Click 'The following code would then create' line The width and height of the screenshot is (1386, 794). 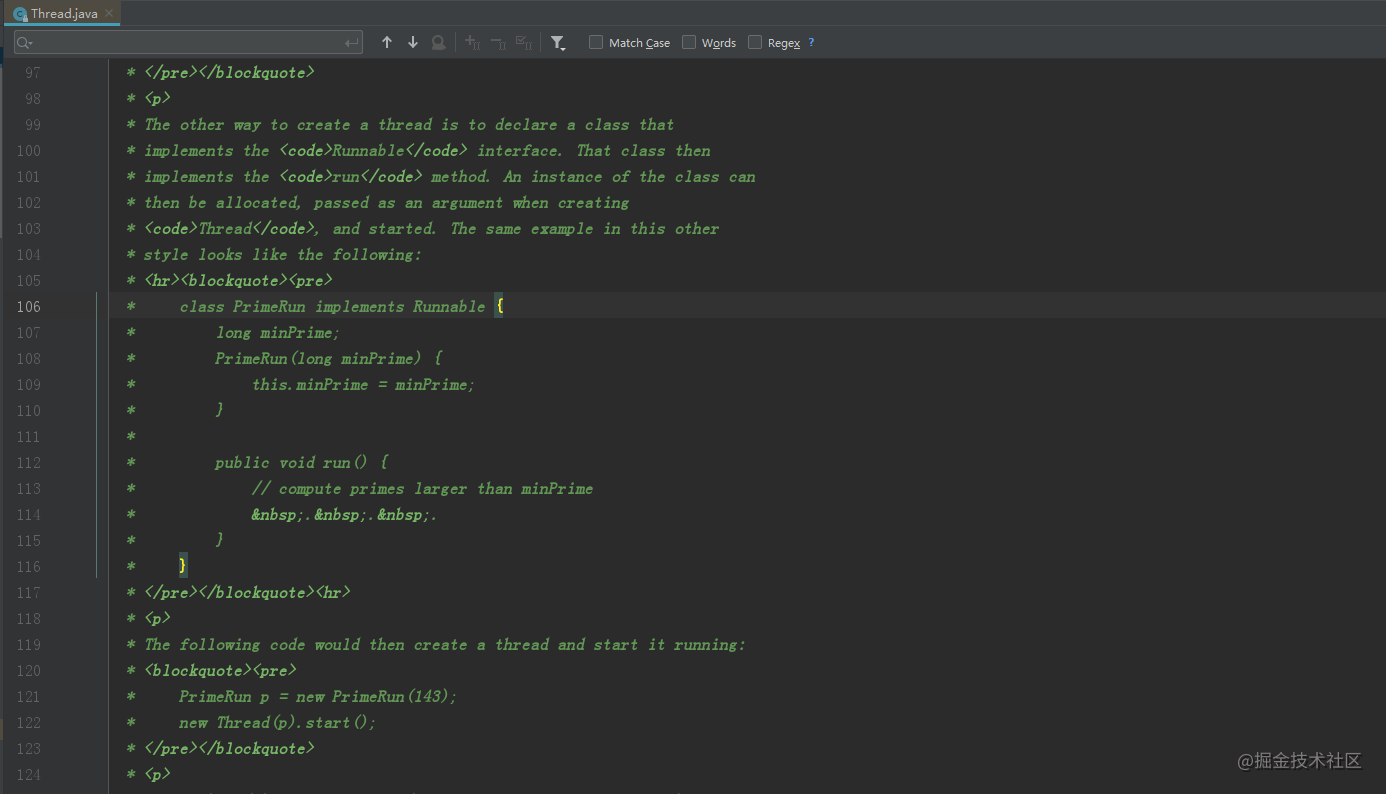click(445, 644)
